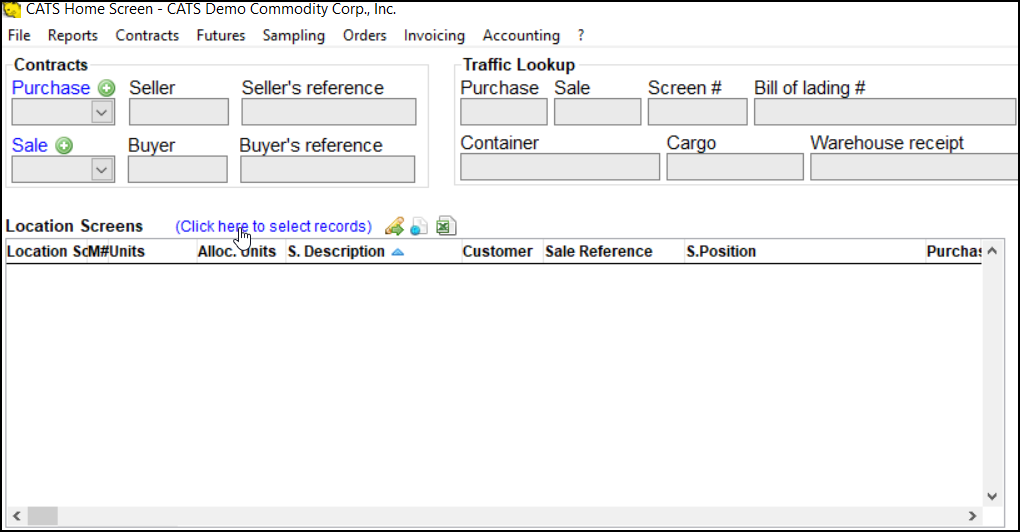The width and height of the screenshot is (1020, 532).
Task: Click into the Buyer's reference field
Action: [x=327, y=169]
